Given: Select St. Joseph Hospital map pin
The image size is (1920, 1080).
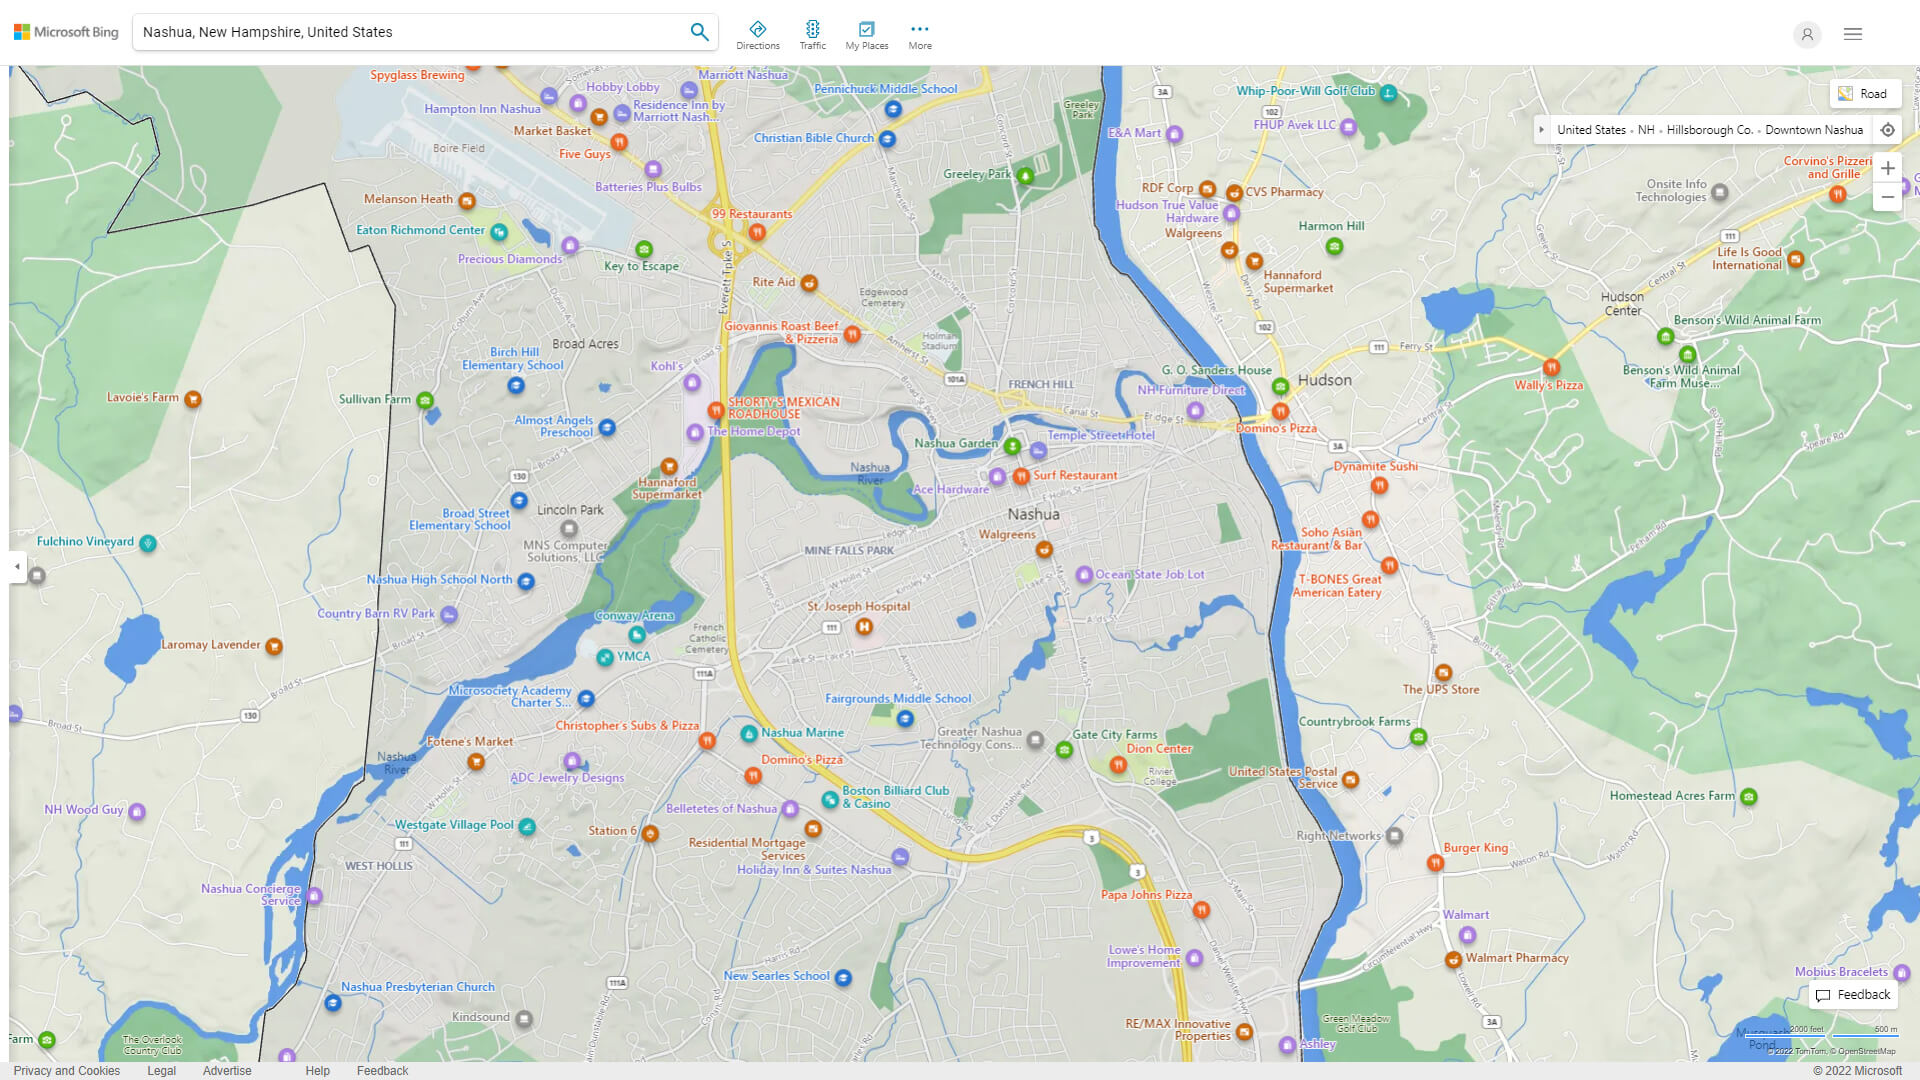Looking at the screenshot, I should 864,627.
